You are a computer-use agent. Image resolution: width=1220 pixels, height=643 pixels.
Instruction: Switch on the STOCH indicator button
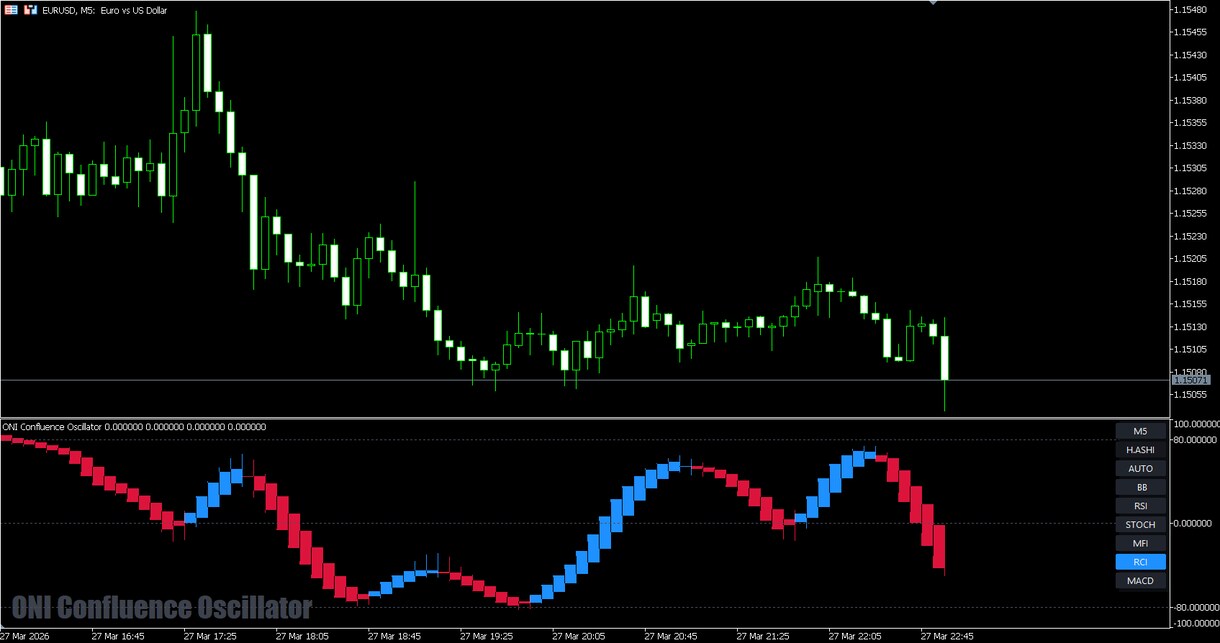[1140, 525]
